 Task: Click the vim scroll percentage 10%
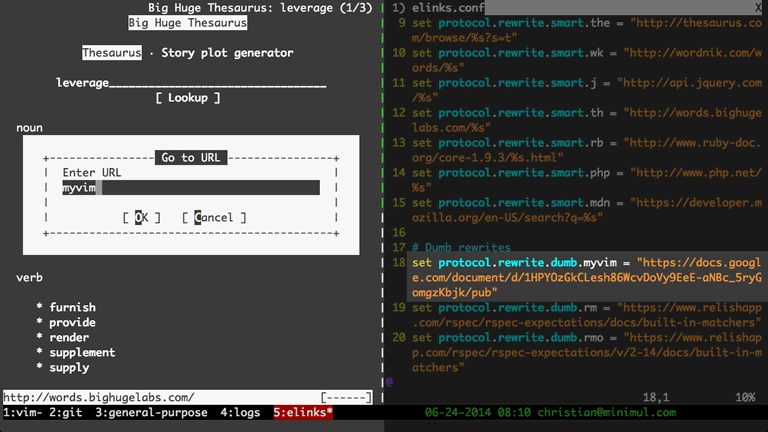tap(745, 397)
